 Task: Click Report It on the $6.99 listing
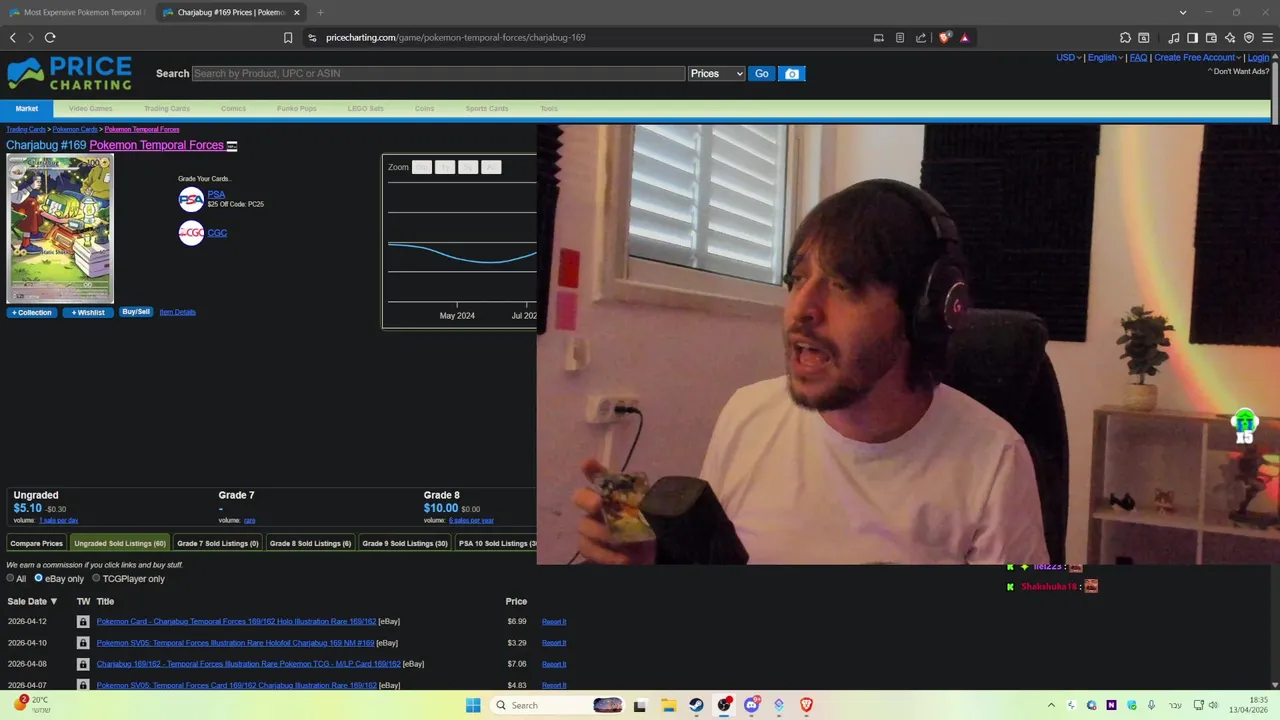(554, 622)
